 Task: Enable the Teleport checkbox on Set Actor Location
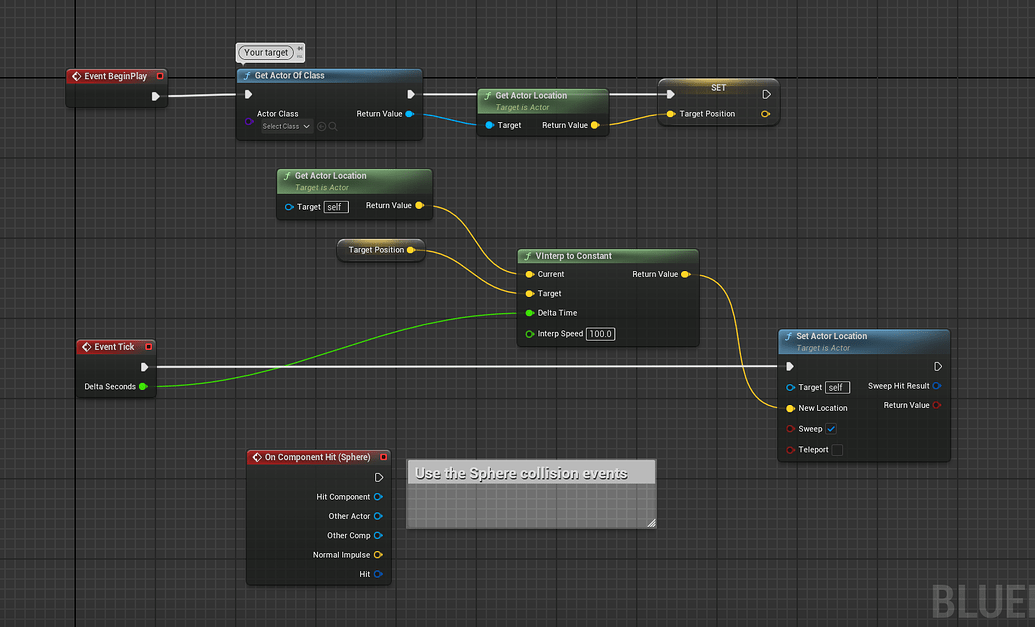click(x=837, y=449)
